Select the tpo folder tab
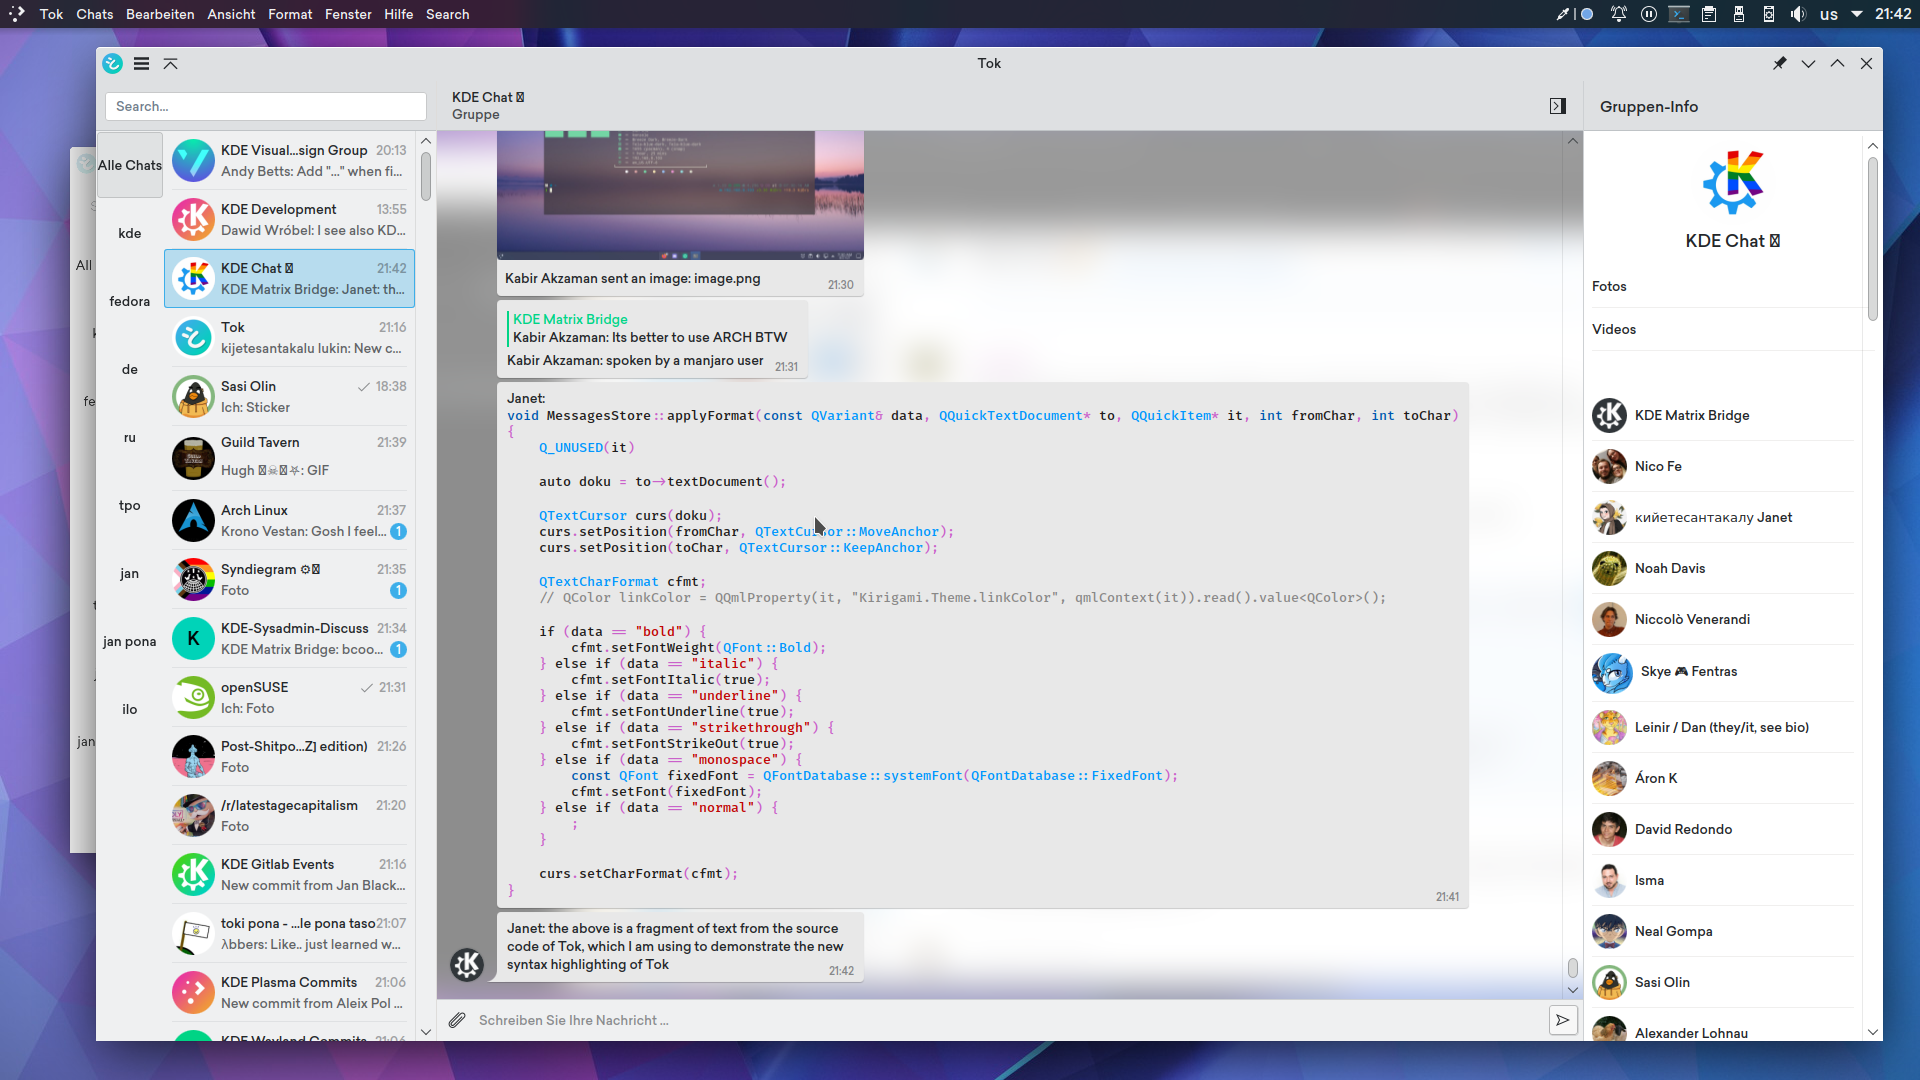 pos(130,505)
